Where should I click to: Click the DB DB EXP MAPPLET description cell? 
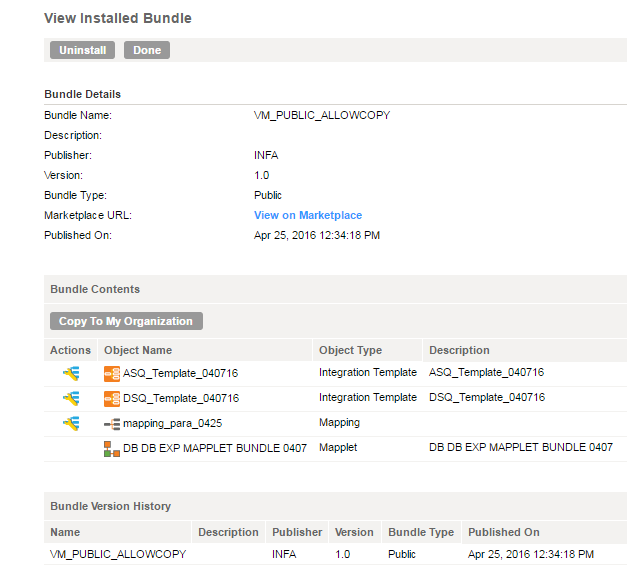[x=521, y=447]
